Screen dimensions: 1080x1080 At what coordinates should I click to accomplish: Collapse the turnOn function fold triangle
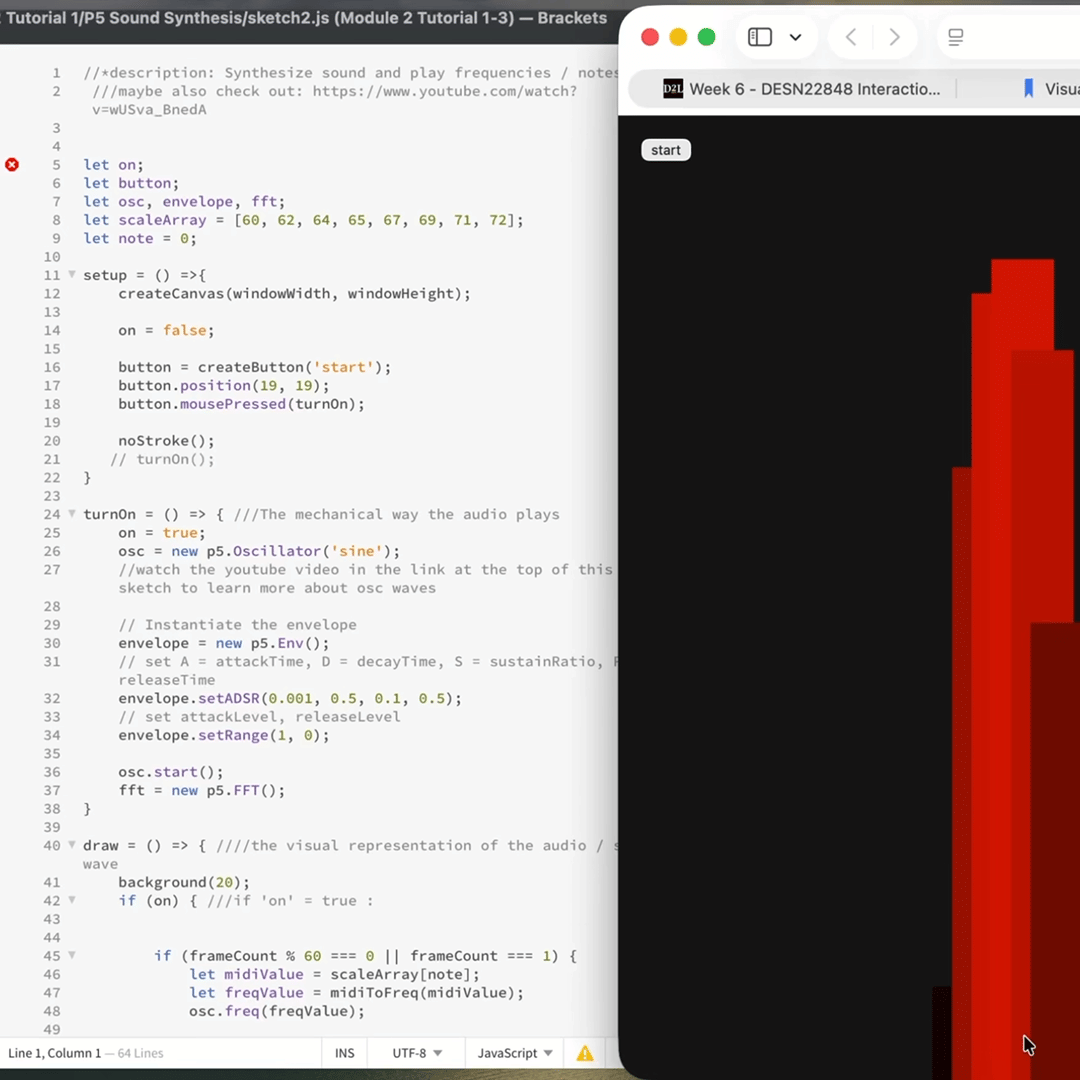point(72,514)
